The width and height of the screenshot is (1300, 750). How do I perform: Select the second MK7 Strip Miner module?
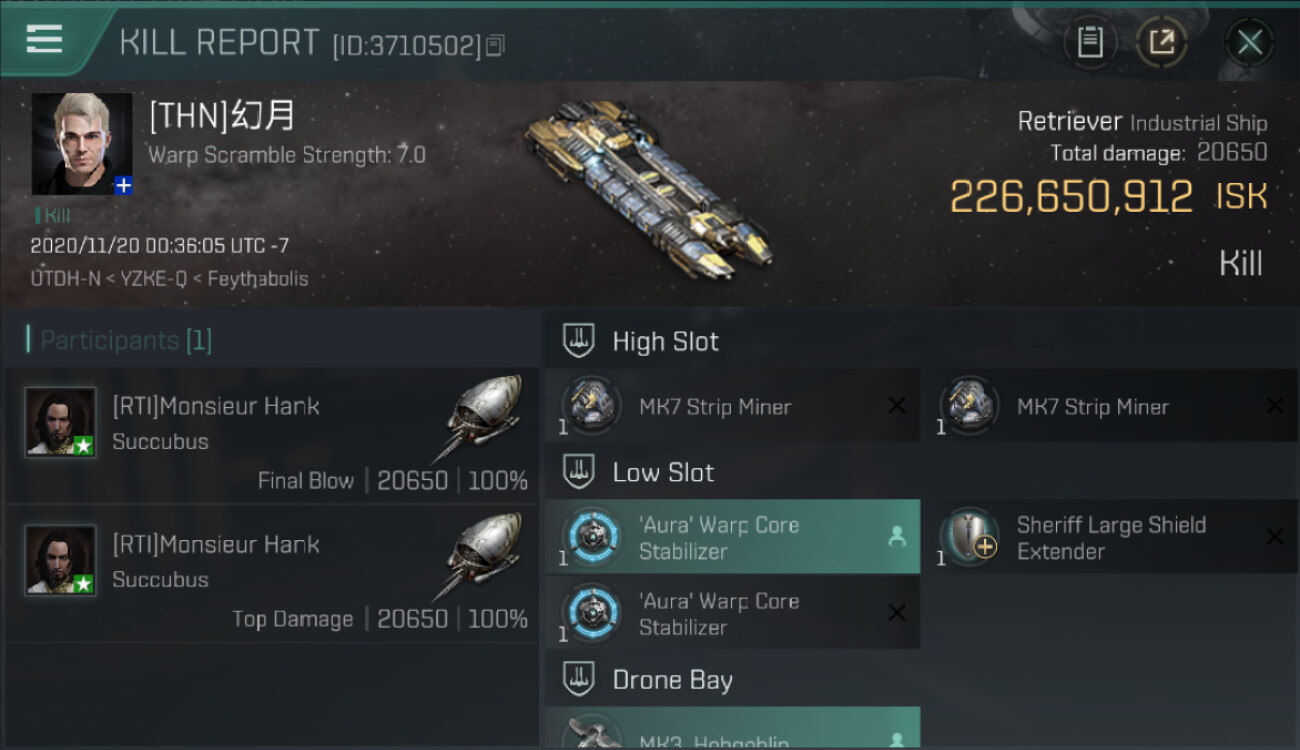pos(1110,406)
